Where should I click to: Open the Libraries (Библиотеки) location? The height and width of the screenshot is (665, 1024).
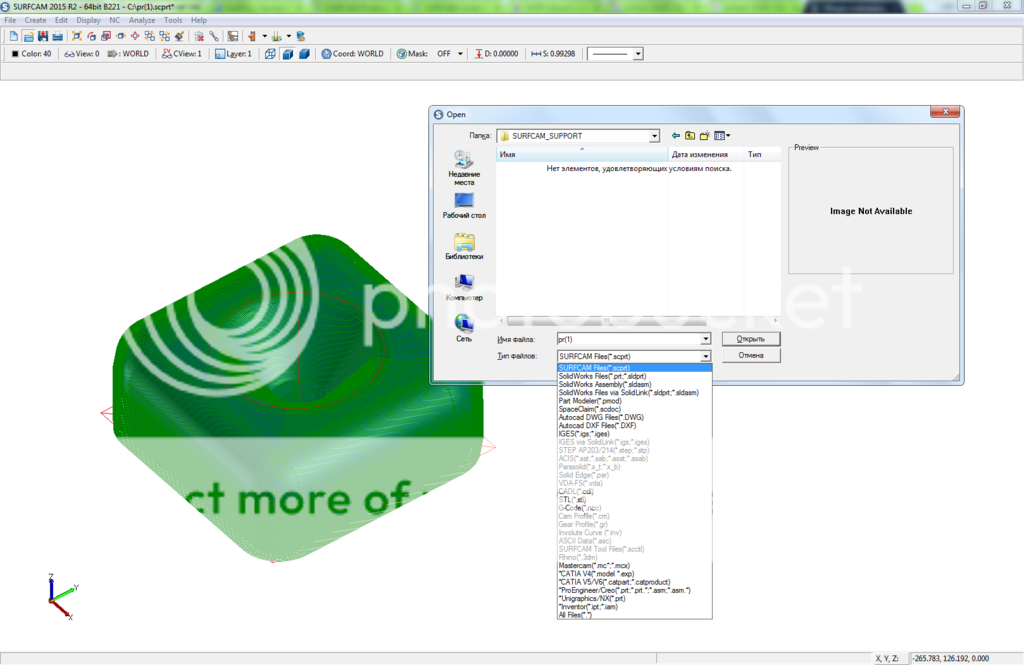pos(463,247)
